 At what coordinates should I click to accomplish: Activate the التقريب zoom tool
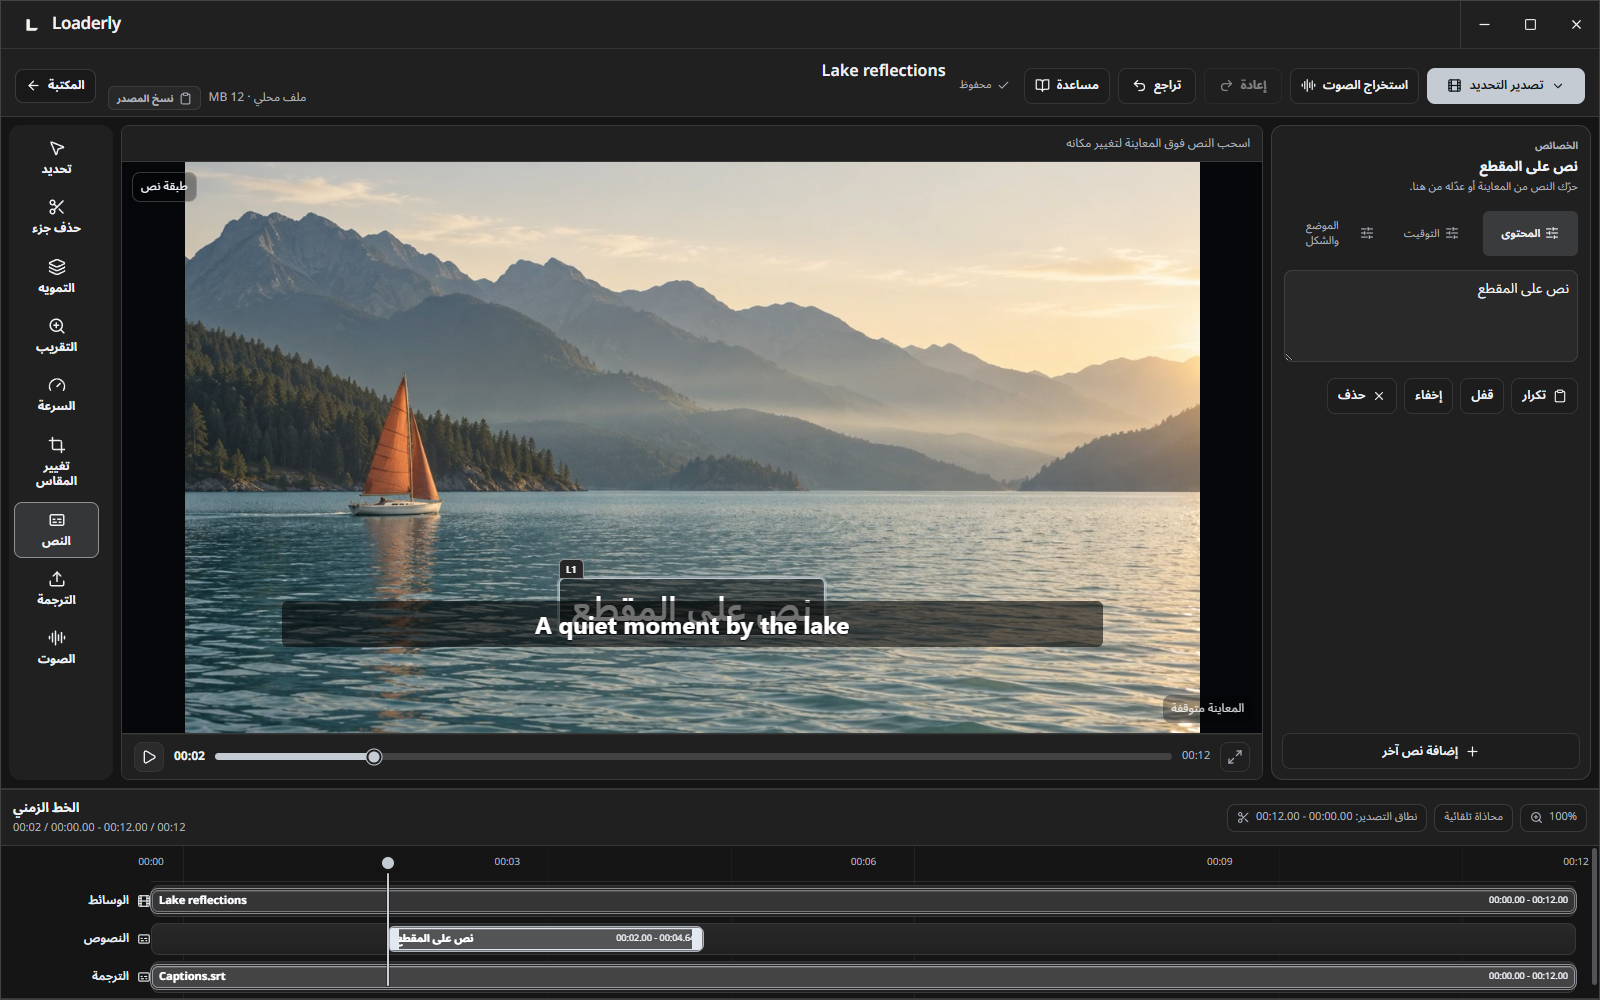click(x=56, y=336)
